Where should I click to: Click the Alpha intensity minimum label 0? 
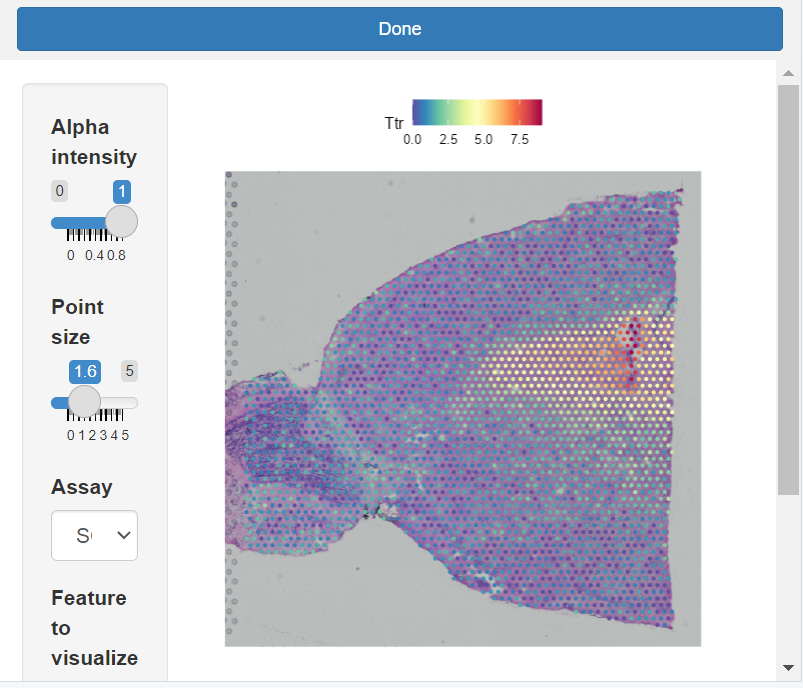tap(59, 191)
